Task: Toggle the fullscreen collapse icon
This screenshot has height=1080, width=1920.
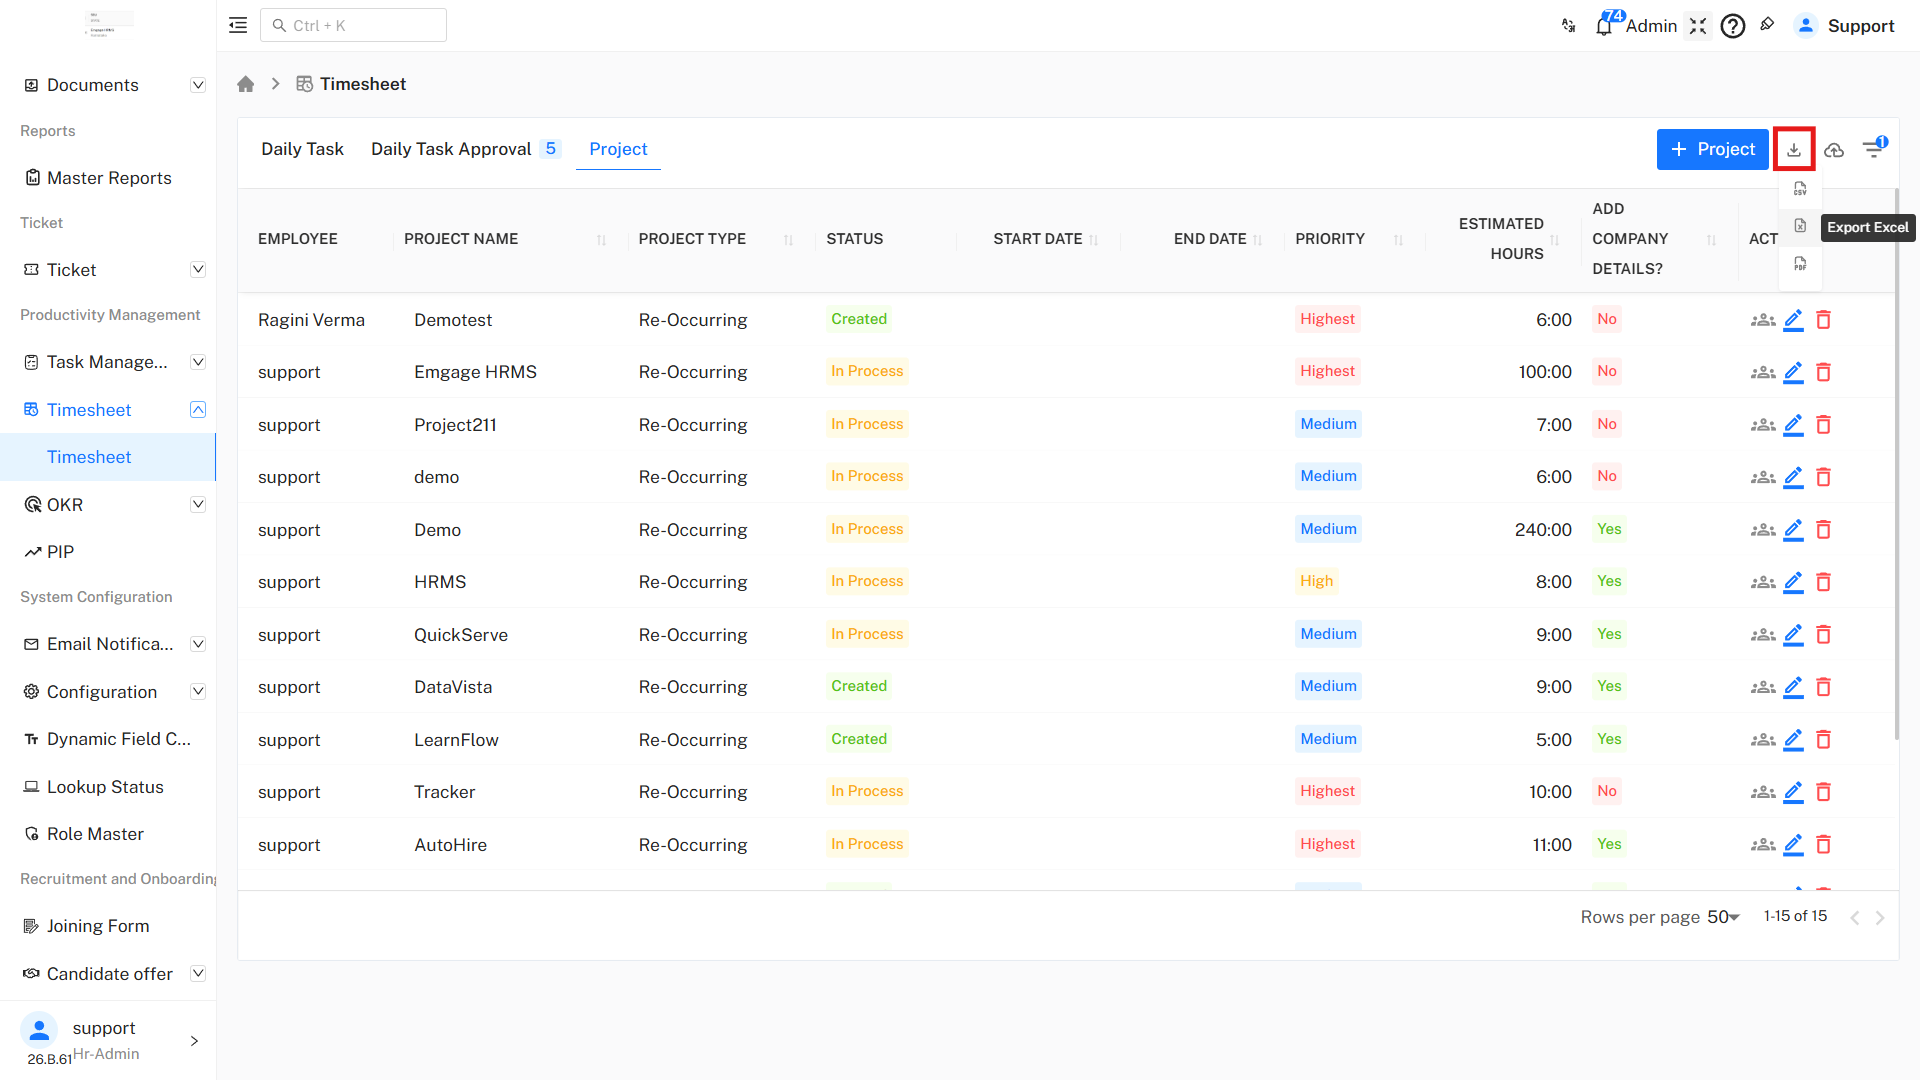Action: [x=1698, y=26]
